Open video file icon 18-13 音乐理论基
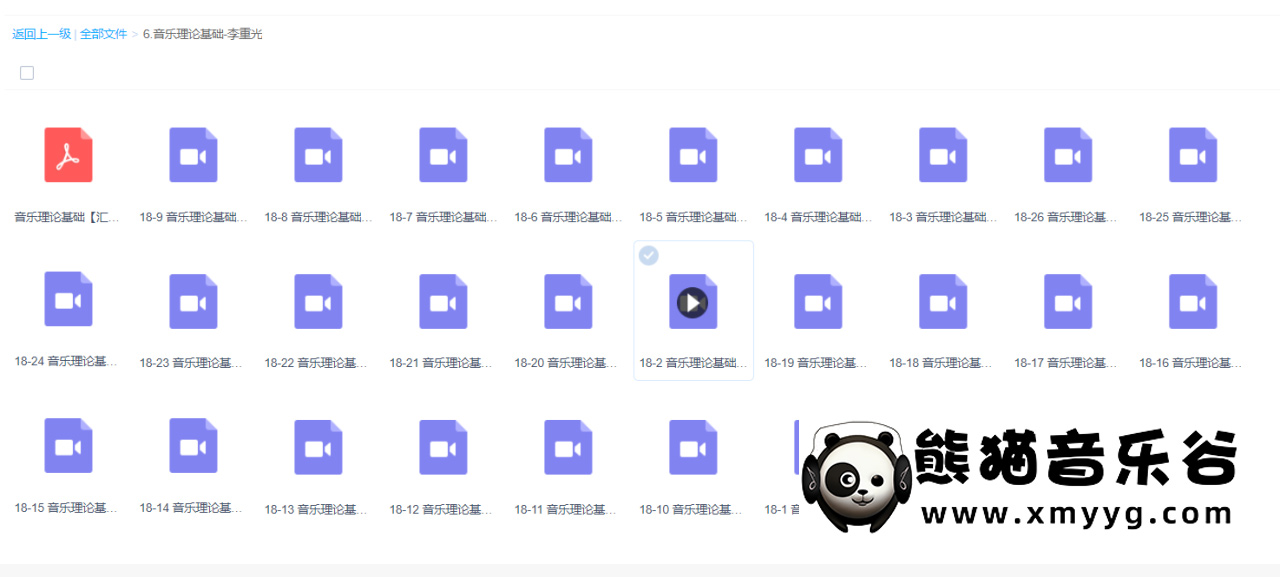This screenshot has width=1280, height=577. click(318, 447)
